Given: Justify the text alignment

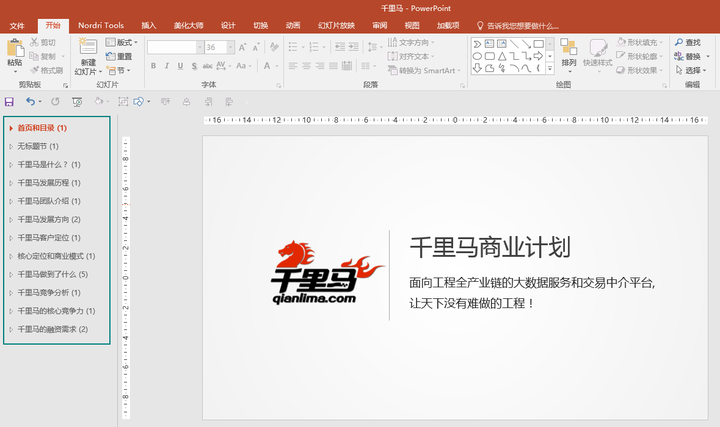Looking at the screenshot, I should (x=333, y=66).
